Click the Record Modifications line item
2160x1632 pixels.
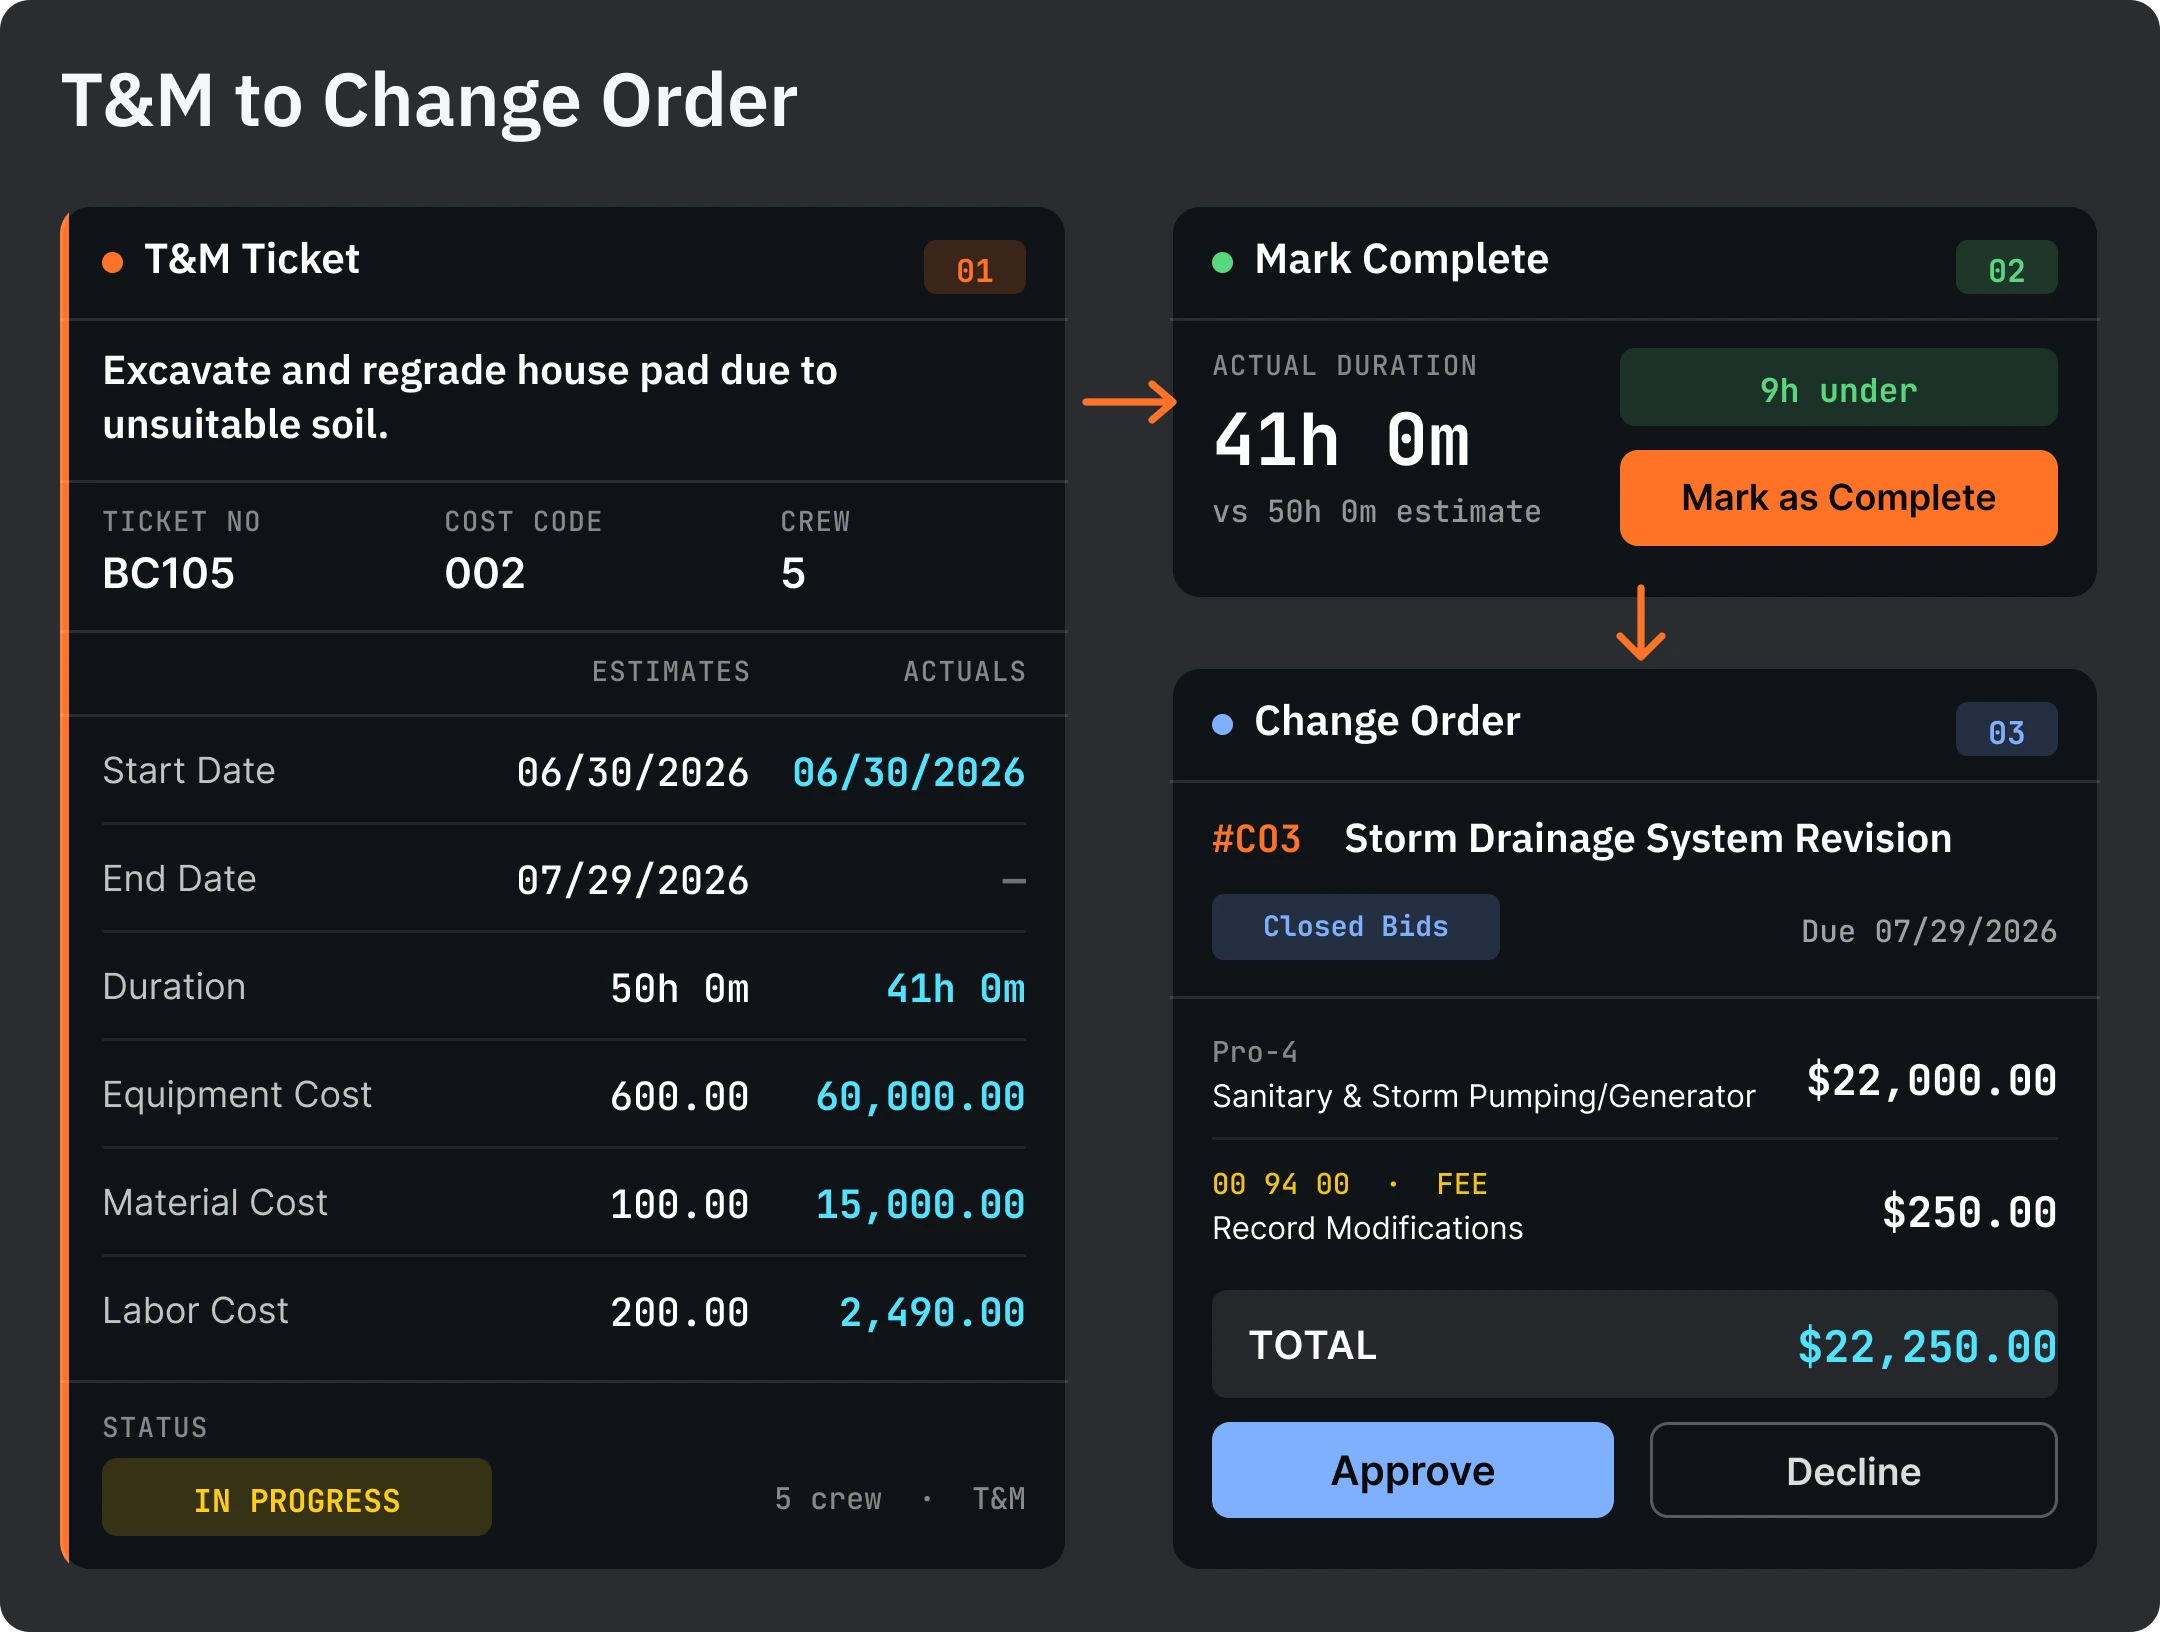click(1367, 1228)
